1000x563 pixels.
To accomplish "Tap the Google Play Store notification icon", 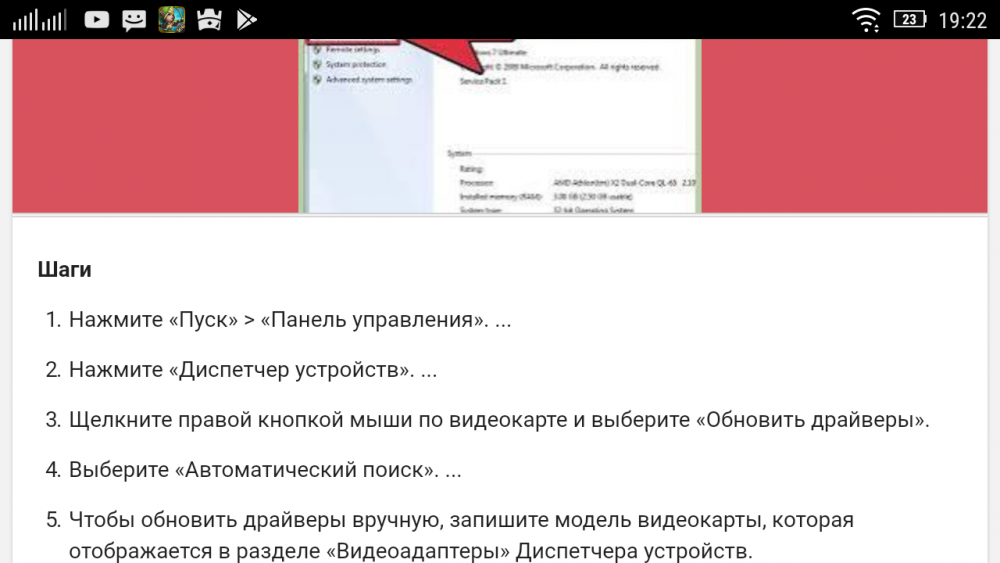I will (246, 20).
